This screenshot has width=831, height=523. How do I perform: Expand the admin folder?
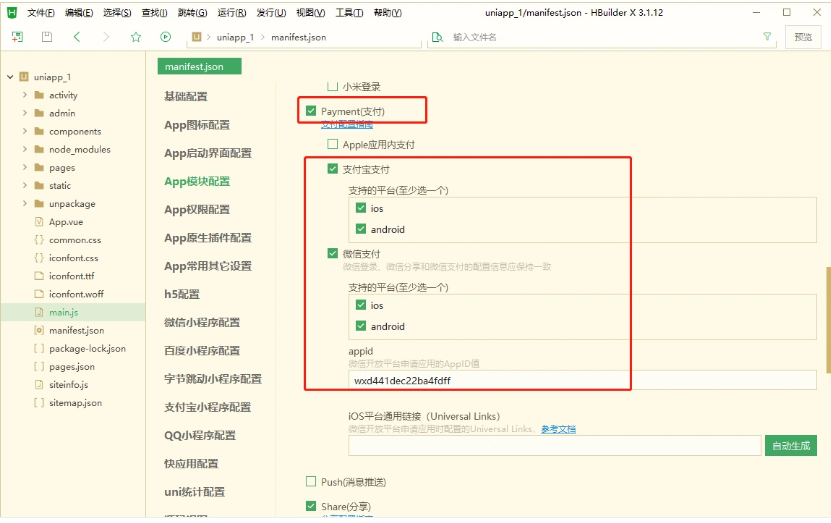(24, 113)
